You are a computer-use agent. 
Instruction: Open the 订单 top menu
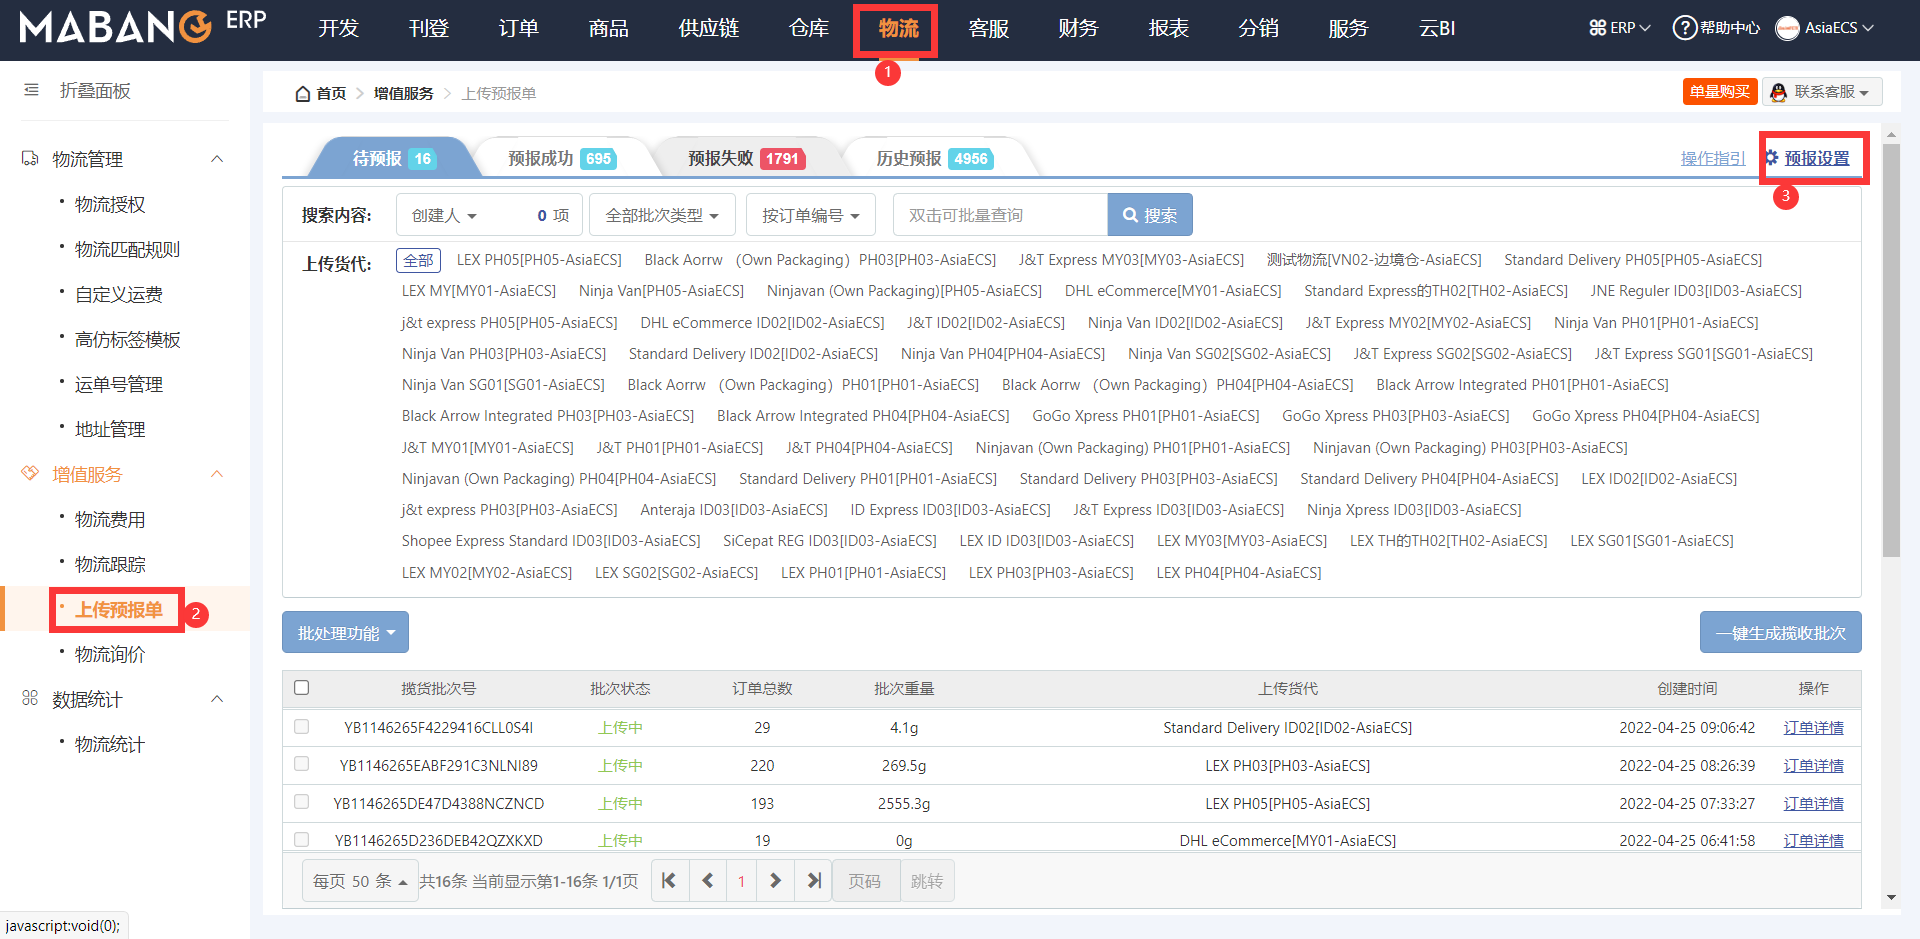(518, 29)
